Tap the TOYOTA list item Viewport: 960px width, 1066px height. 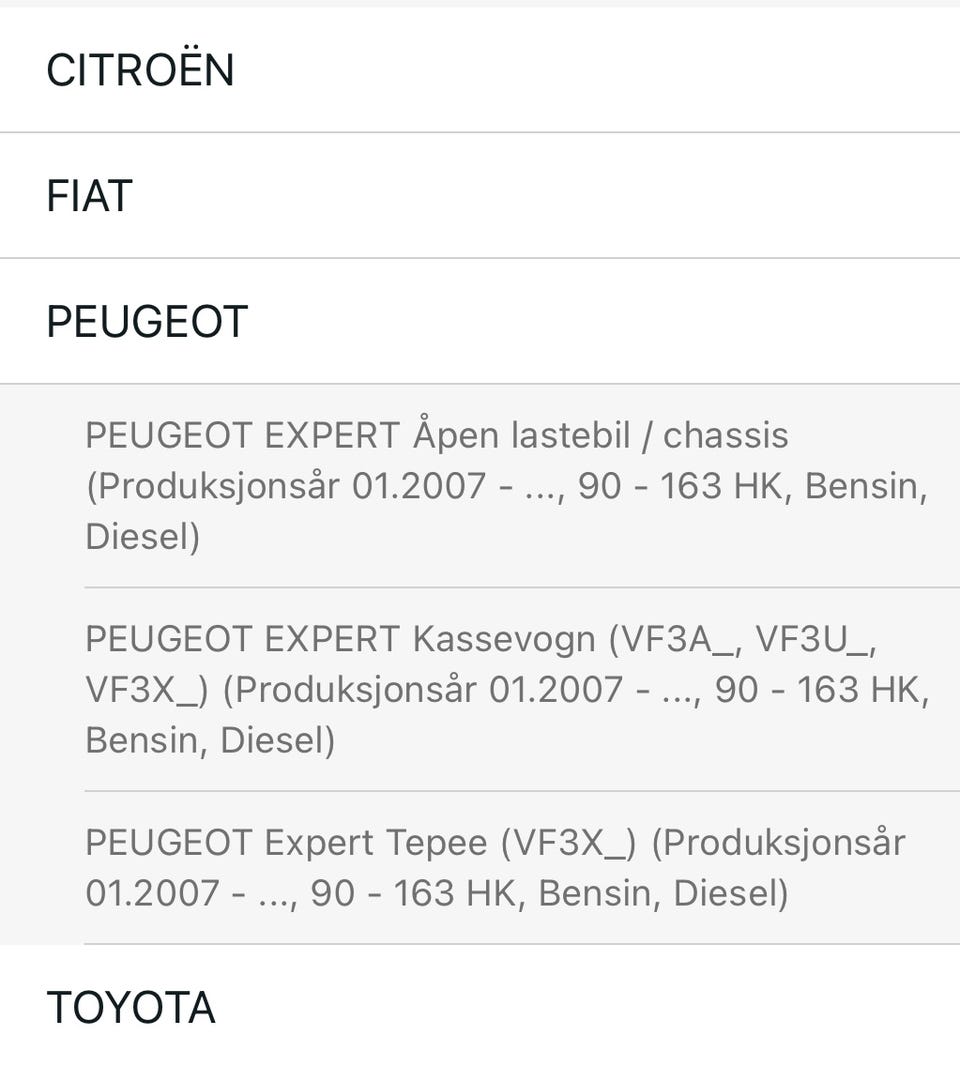(480, 1005)
